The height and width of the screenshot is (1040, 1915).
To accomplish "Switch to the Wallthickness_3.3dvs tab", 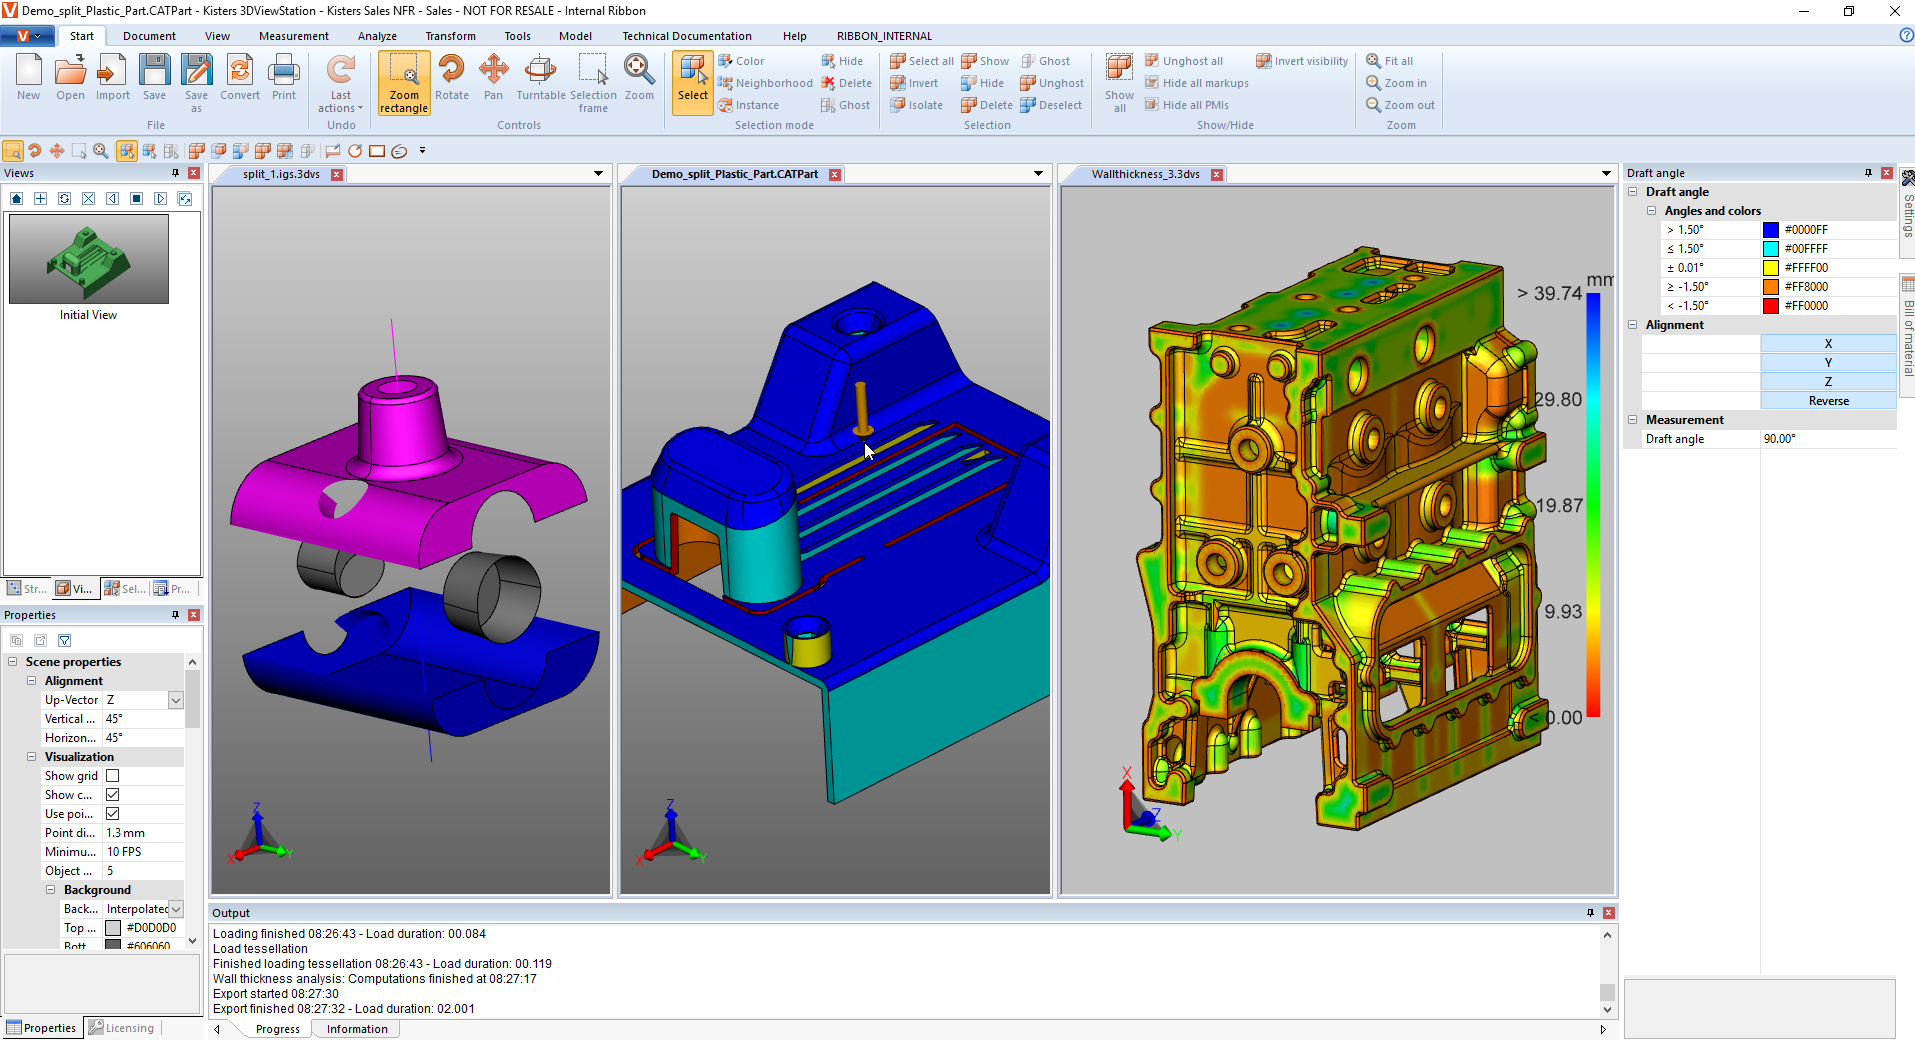I will [x=1145, y=174].
